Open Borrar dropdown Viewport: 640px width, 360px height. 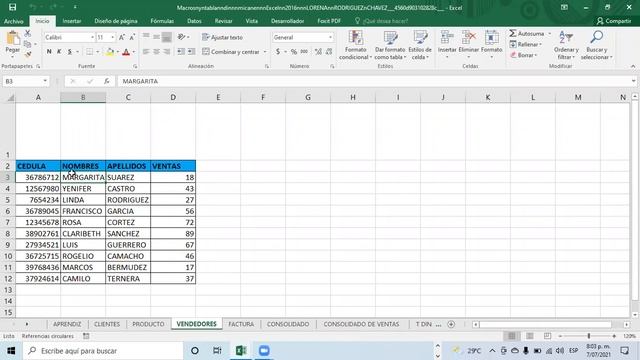pos(524,55)
